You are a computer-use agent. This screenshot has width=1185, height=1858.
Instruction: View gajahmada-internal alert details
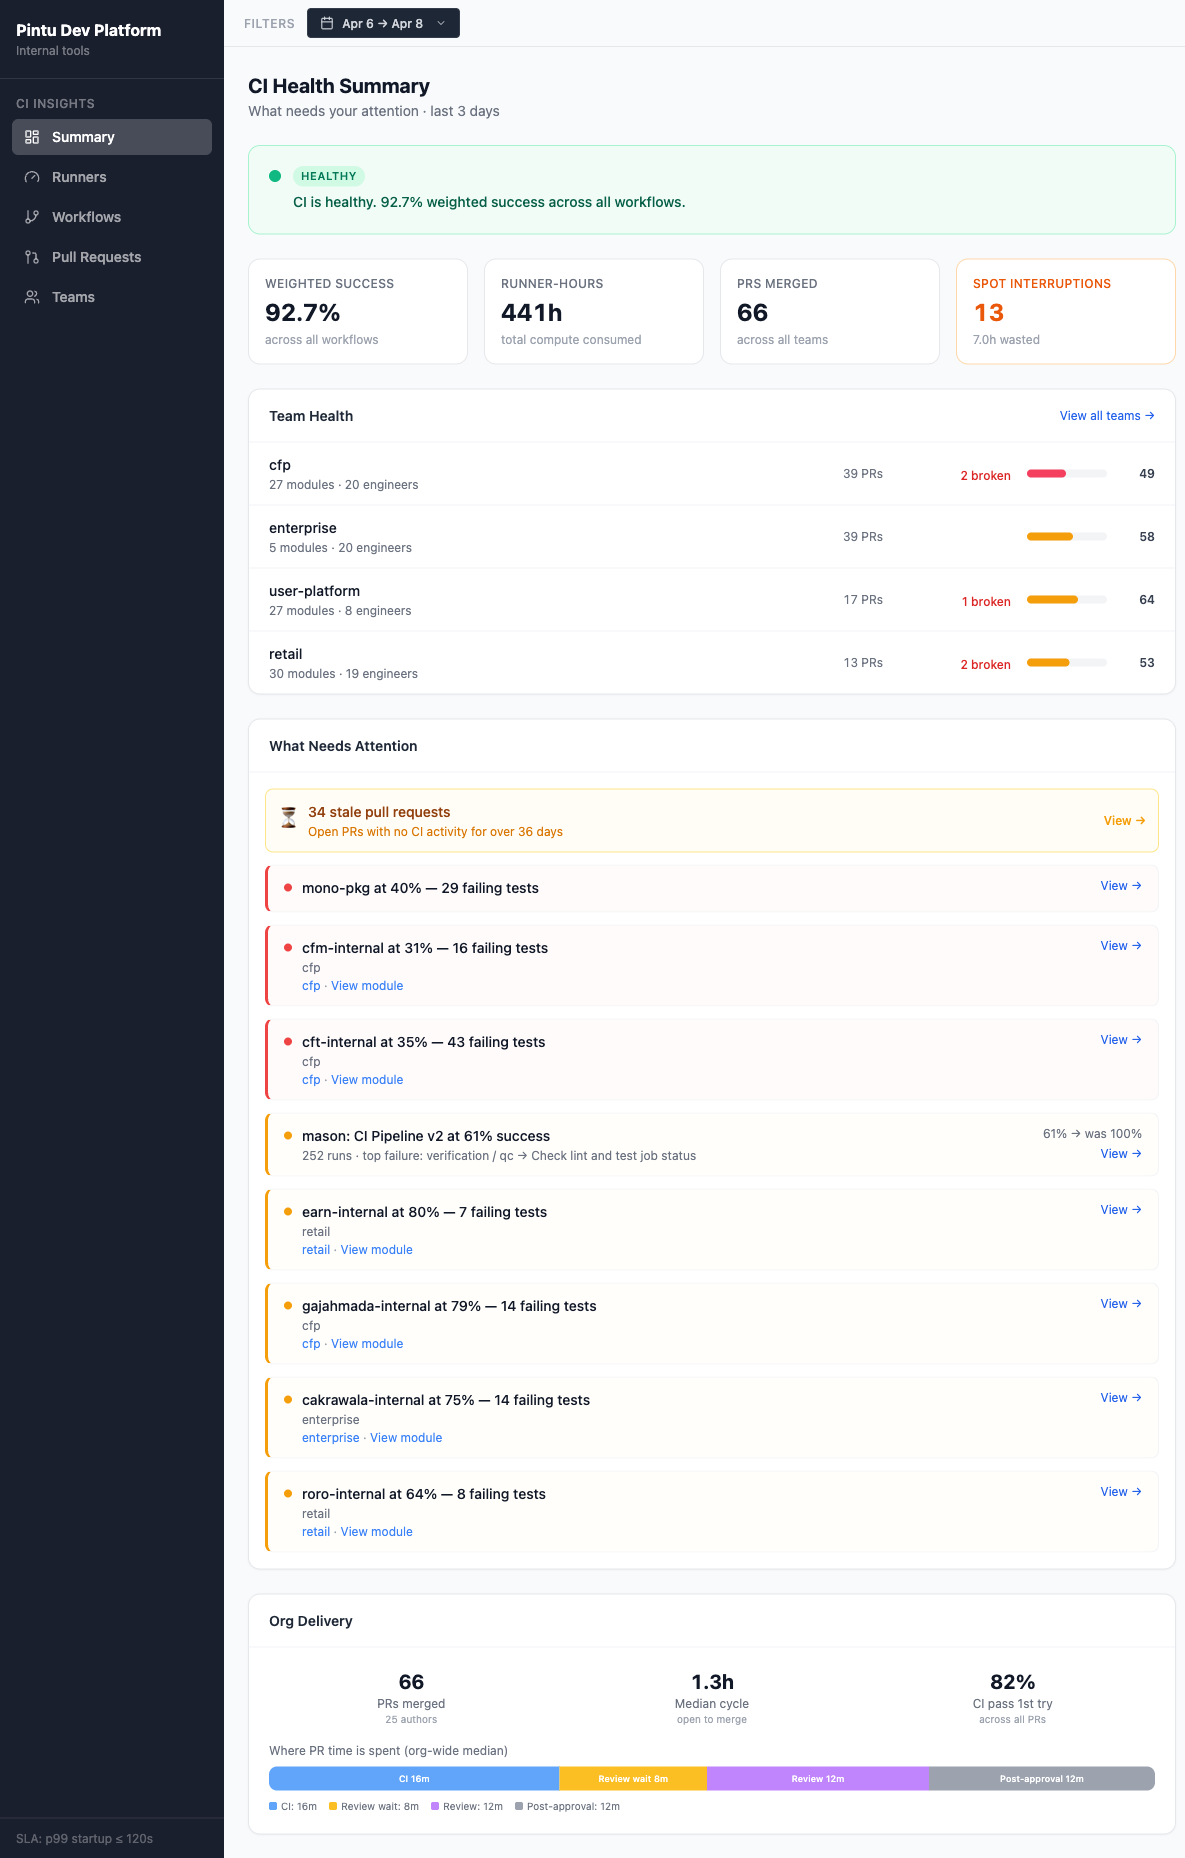[1121, 1304]
